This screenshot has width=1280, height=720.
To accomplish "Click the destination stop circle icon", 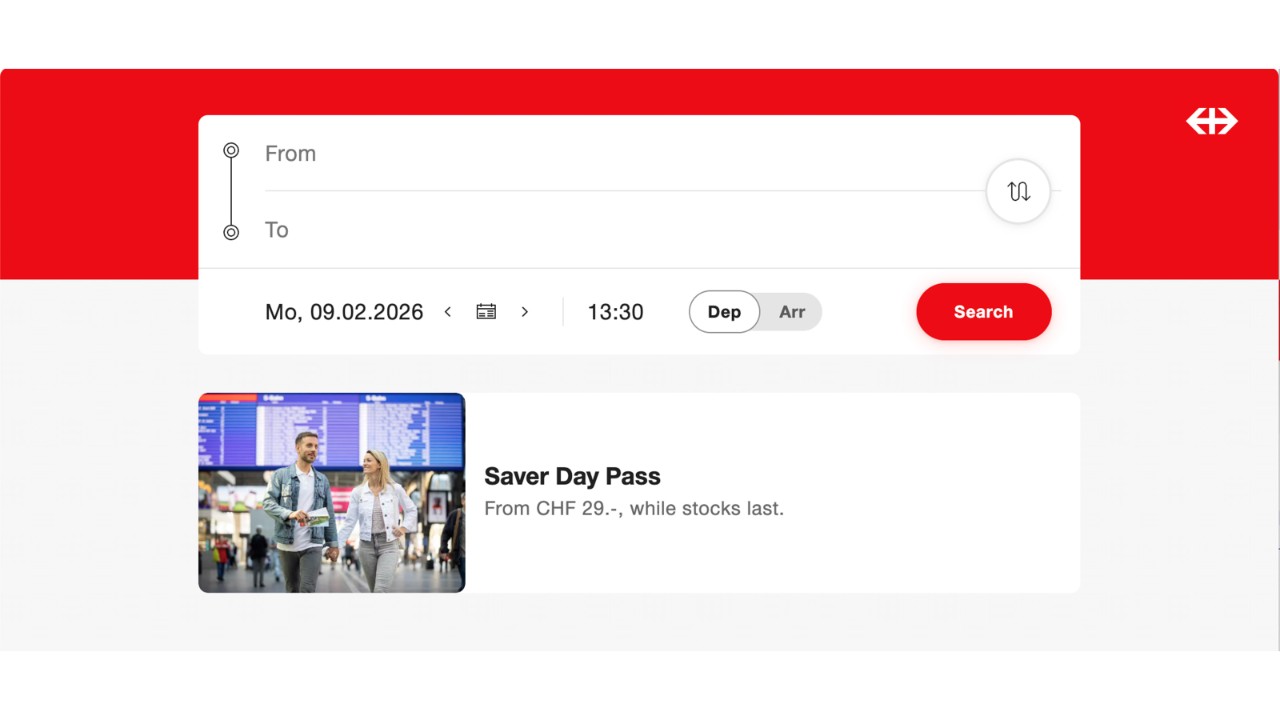I will pyautogui.click(x=231, y=232).
